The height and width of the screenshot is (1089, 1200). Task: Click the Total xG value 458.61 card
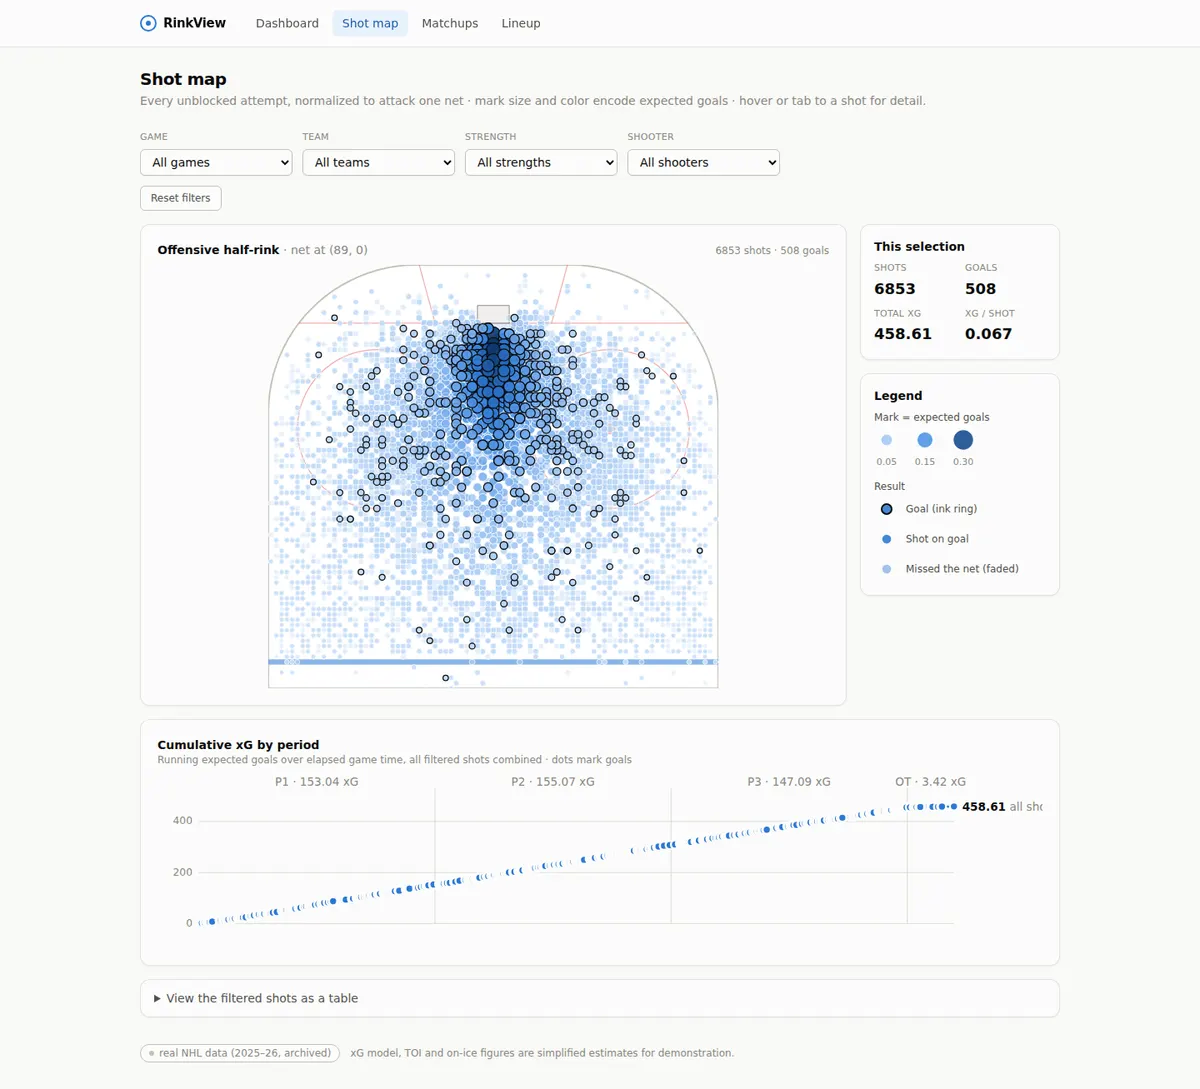pyautogui.click(x=903, y=334)
